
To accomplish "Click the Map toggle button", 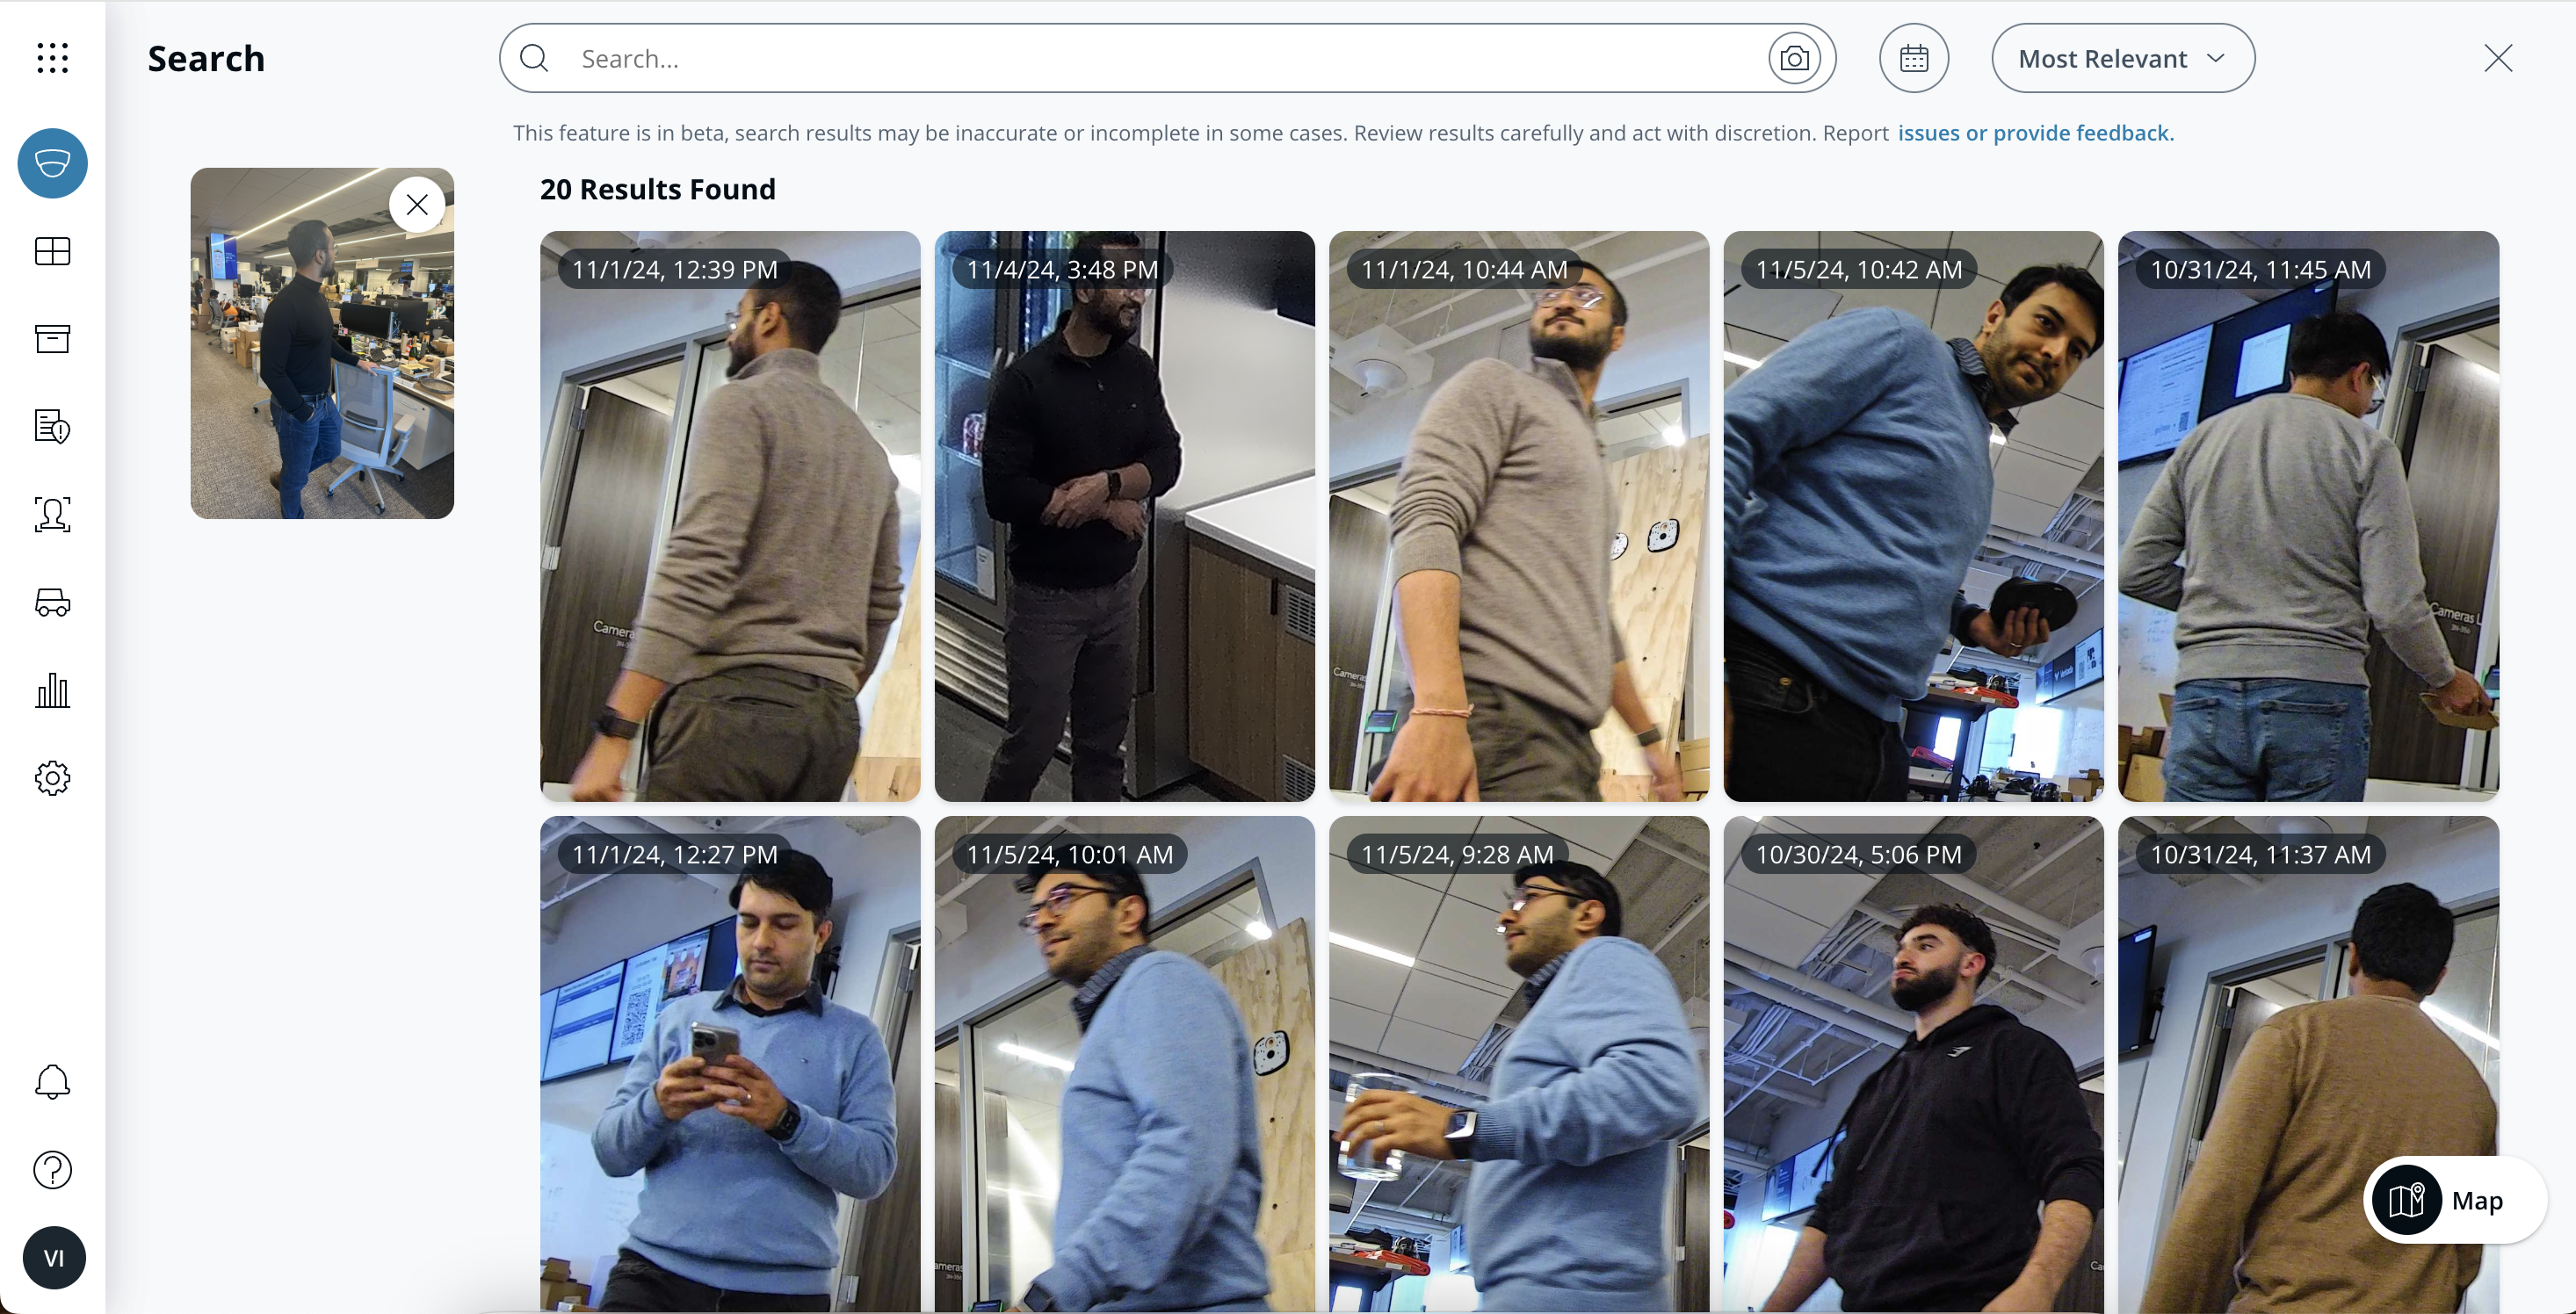I will [2450, 1200].
